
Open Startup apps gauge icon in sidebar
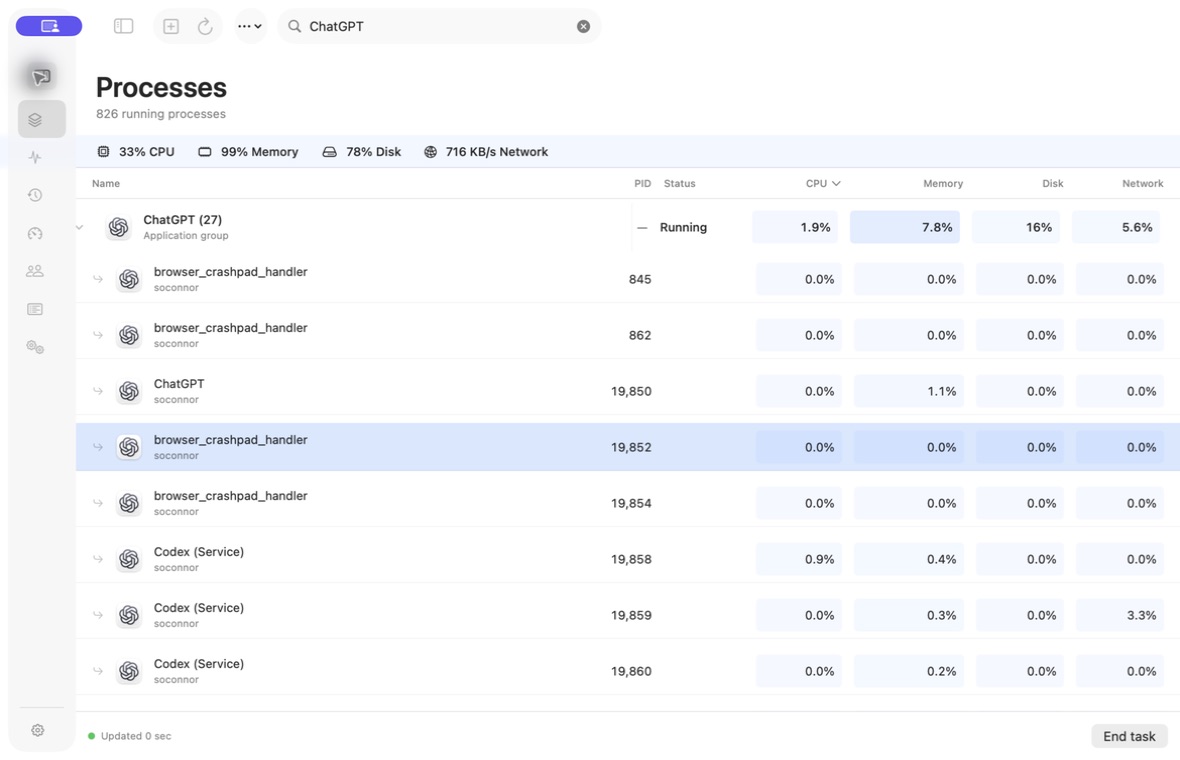point(35,233)
